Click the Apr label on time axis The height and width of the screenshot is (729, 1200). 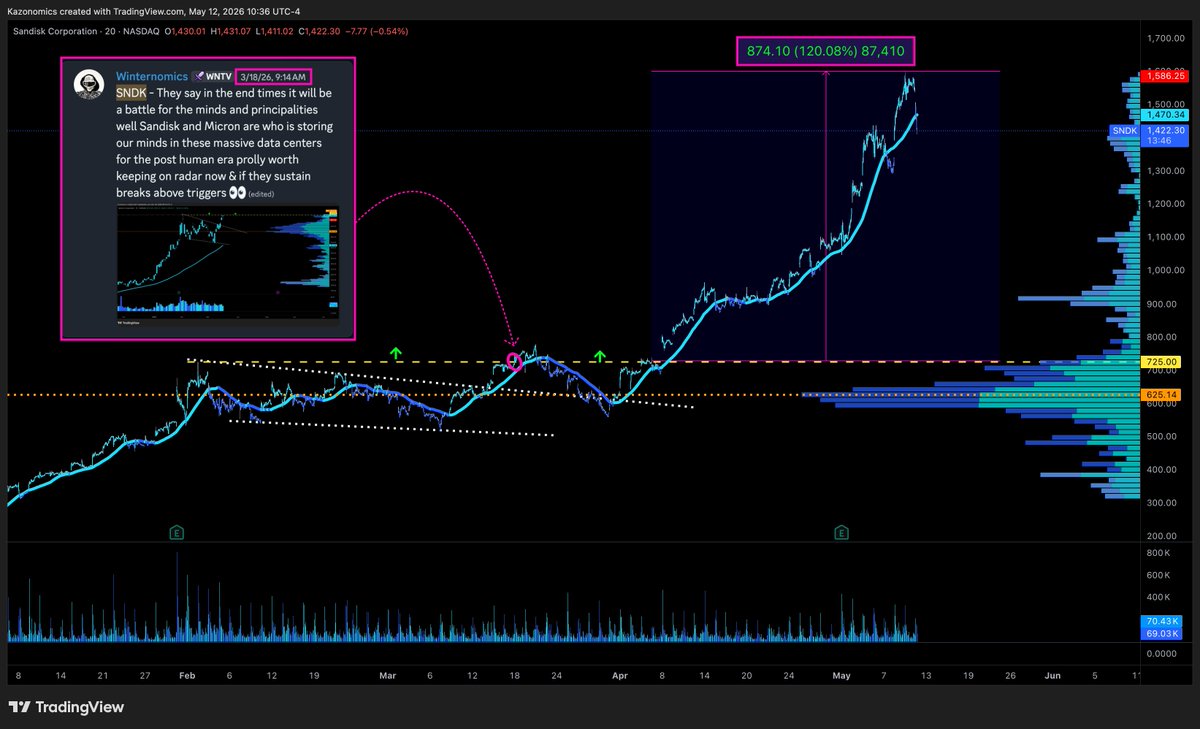[x=622, y=676]
